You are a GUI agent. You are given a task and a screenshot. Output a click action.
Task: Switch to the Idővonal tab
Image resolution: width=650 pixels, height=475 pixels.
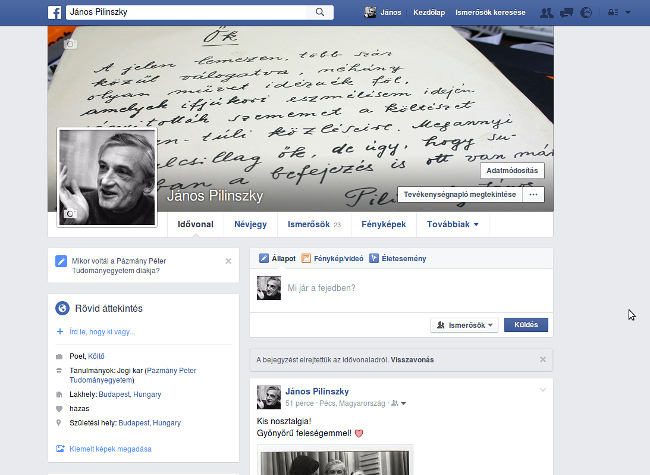pos(195,224)
